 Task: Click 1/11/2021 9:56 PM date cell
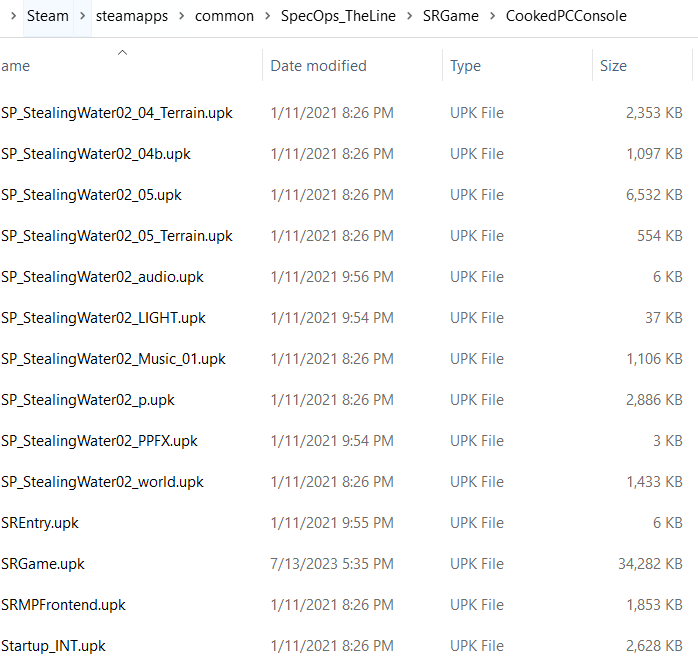tap(332, 277)
